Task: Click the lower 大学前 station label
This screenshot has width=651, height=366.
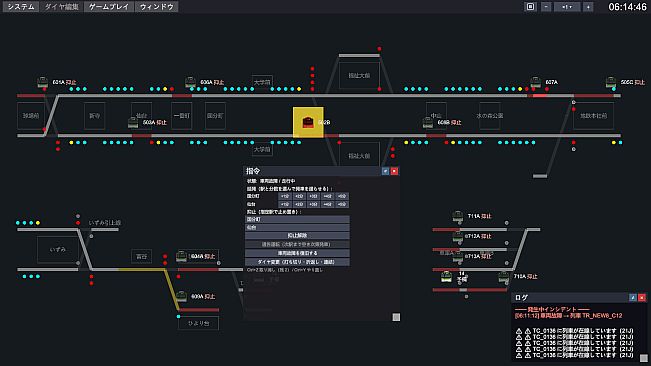Action: click(262, 149)
